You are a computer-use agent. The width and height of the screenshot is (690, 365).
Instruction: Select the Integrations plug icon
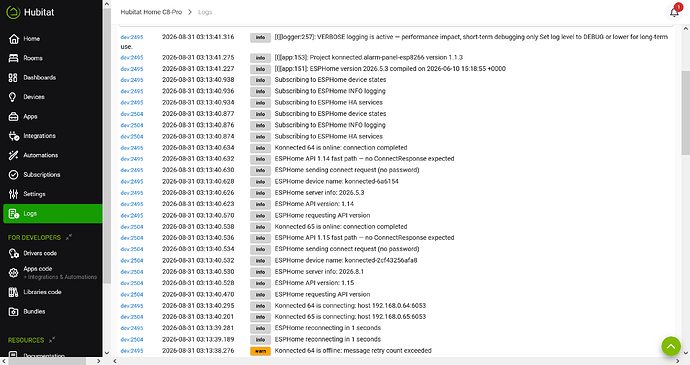(14, 136)
